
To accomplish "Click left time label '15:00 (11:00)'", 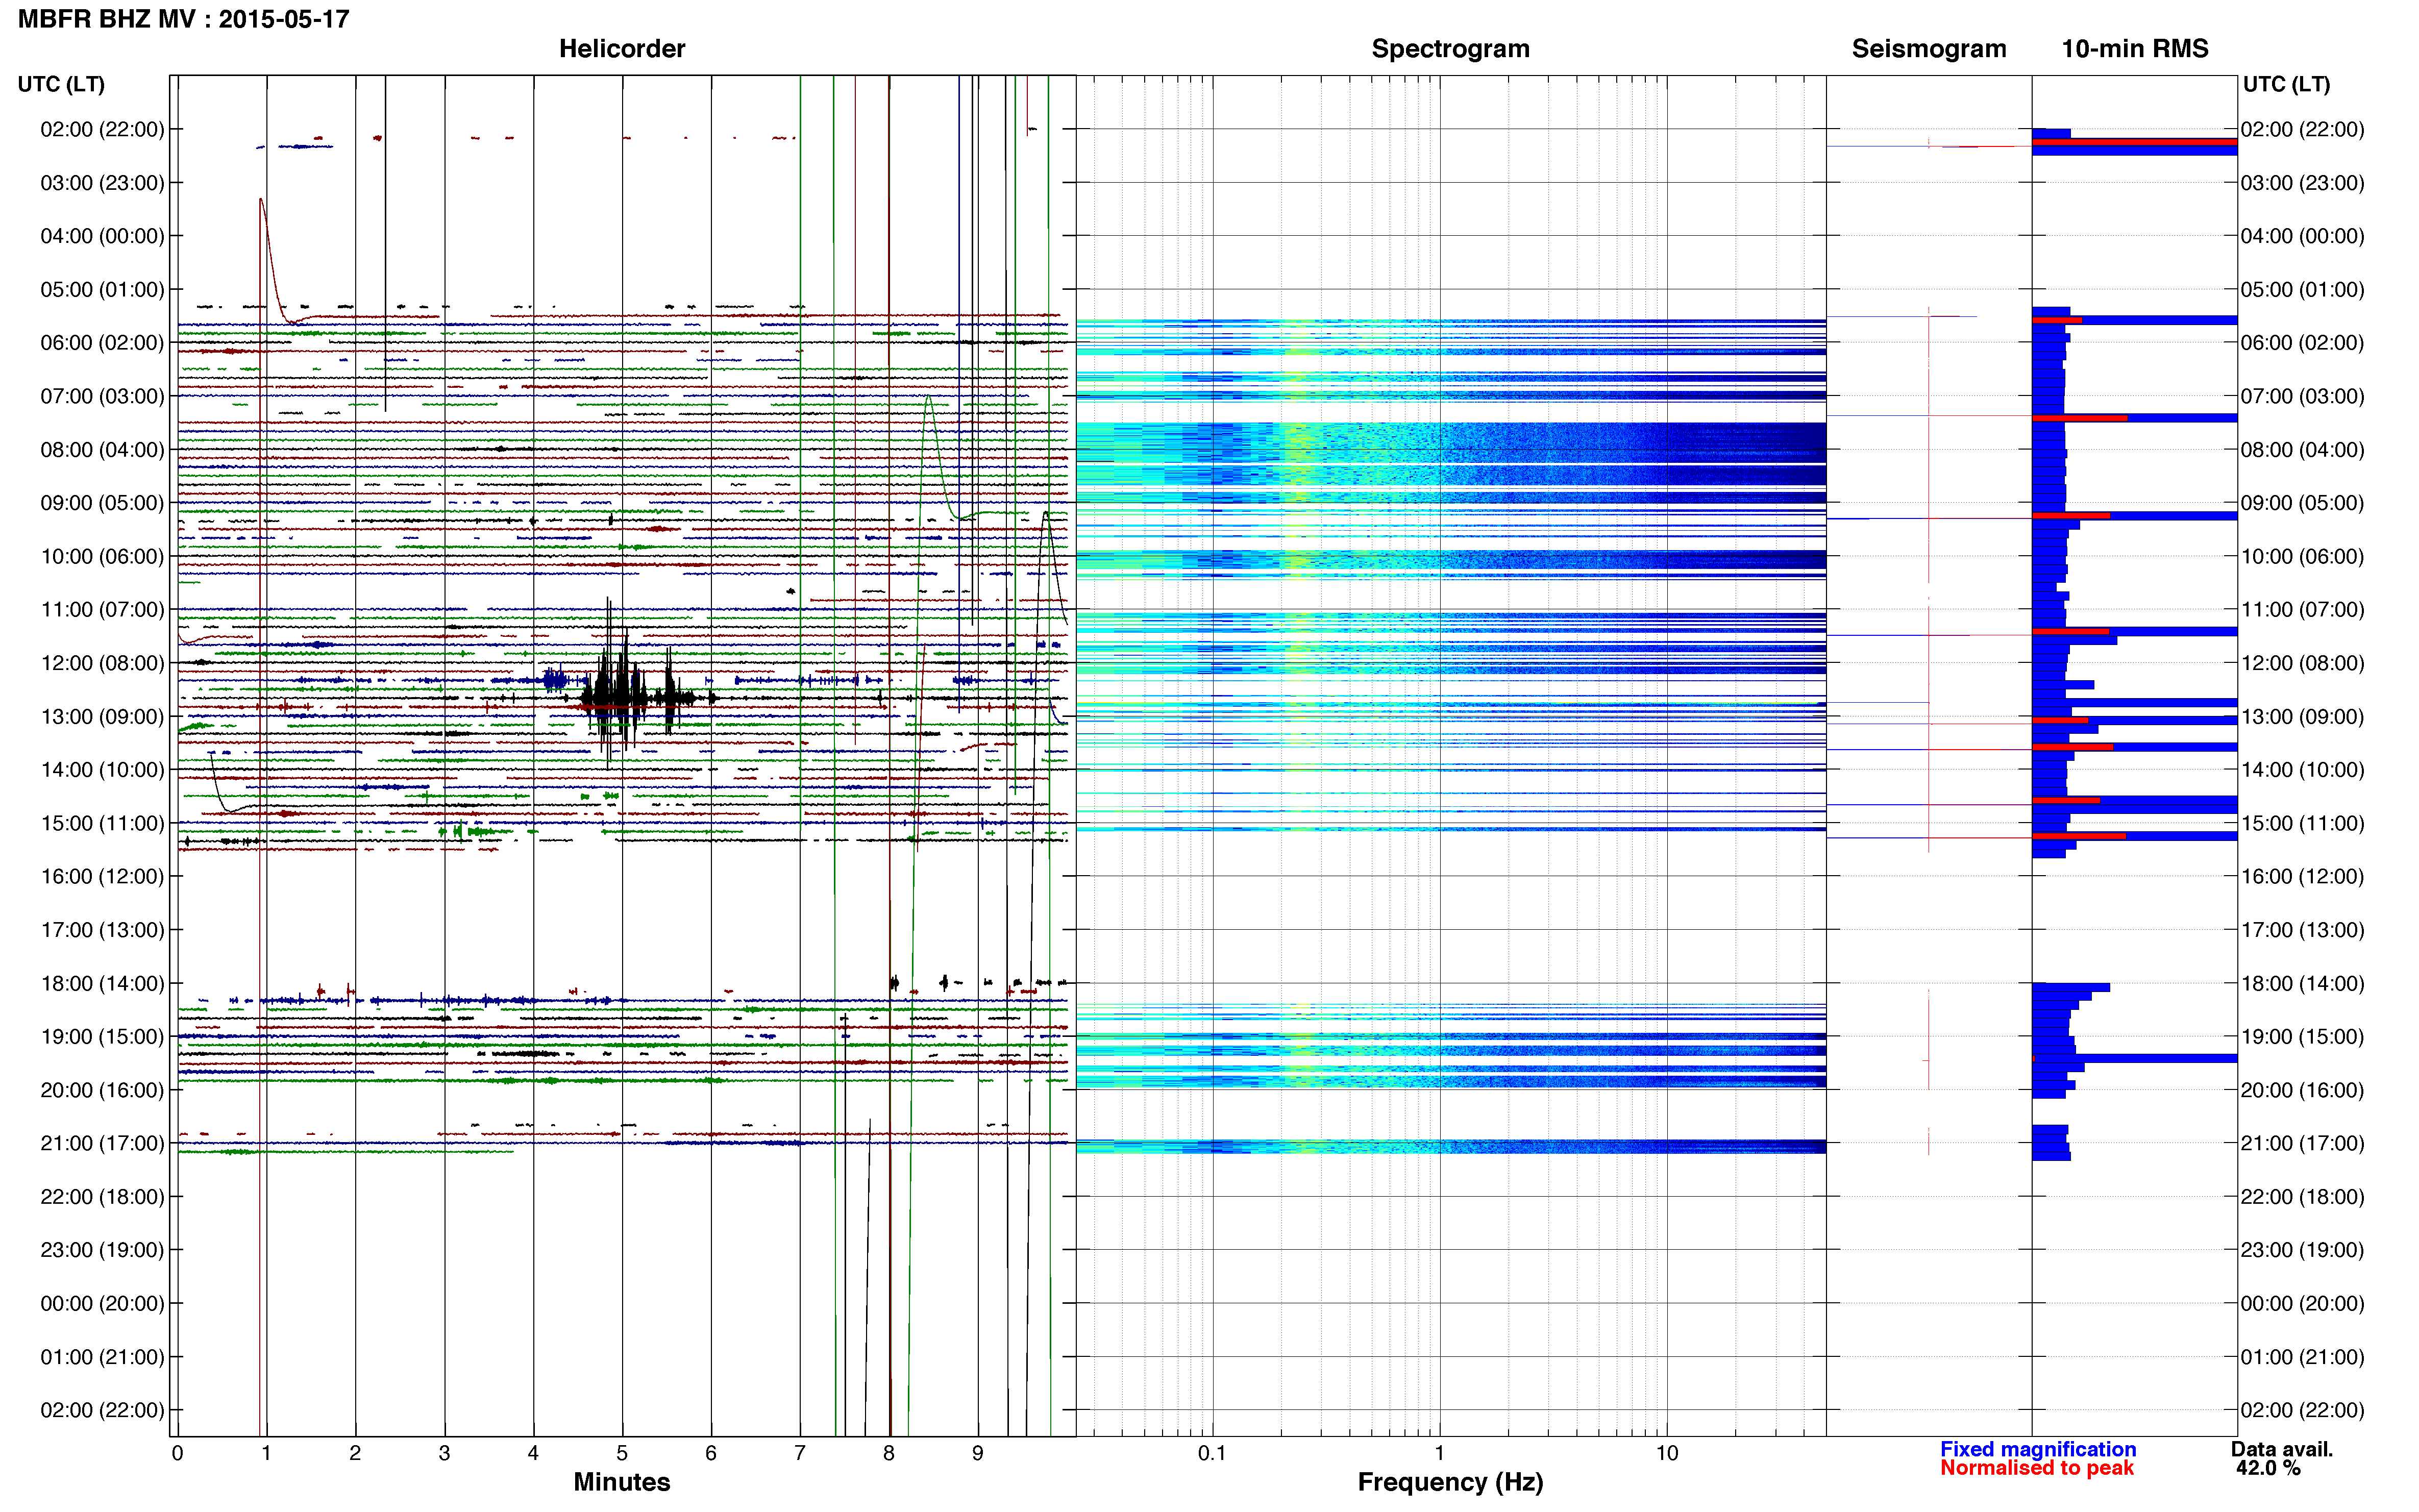I will click(x=102, y=823).
